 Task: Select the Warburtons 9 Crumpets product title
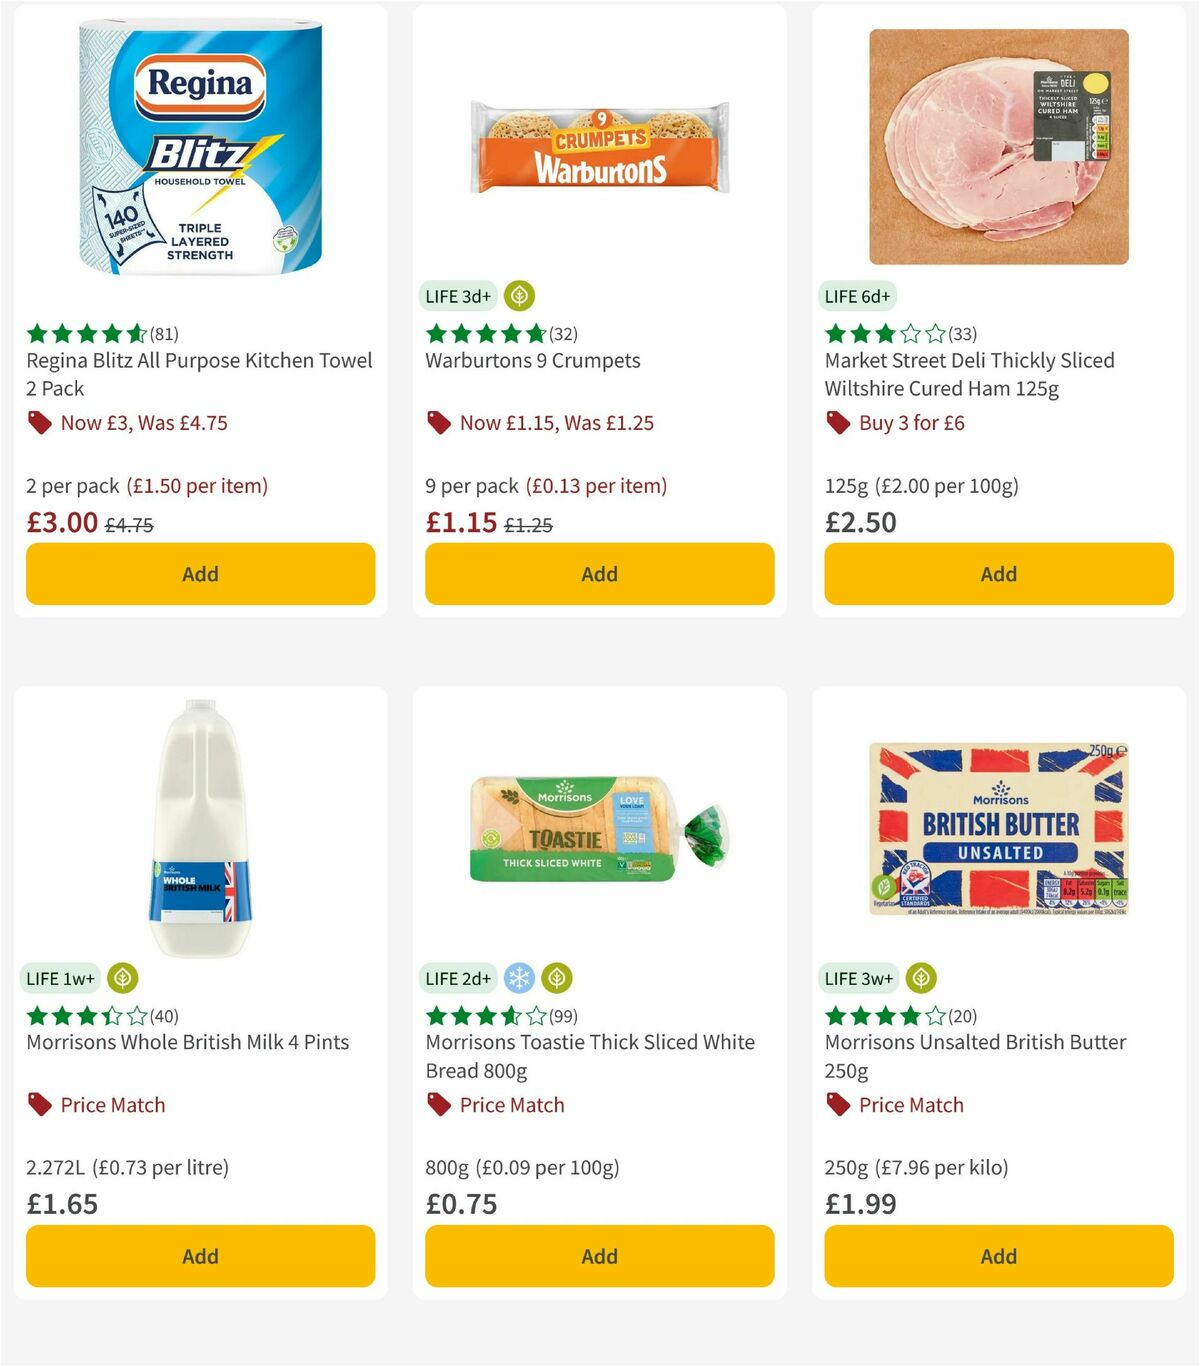pyautogui.click(x=532, y=360)
